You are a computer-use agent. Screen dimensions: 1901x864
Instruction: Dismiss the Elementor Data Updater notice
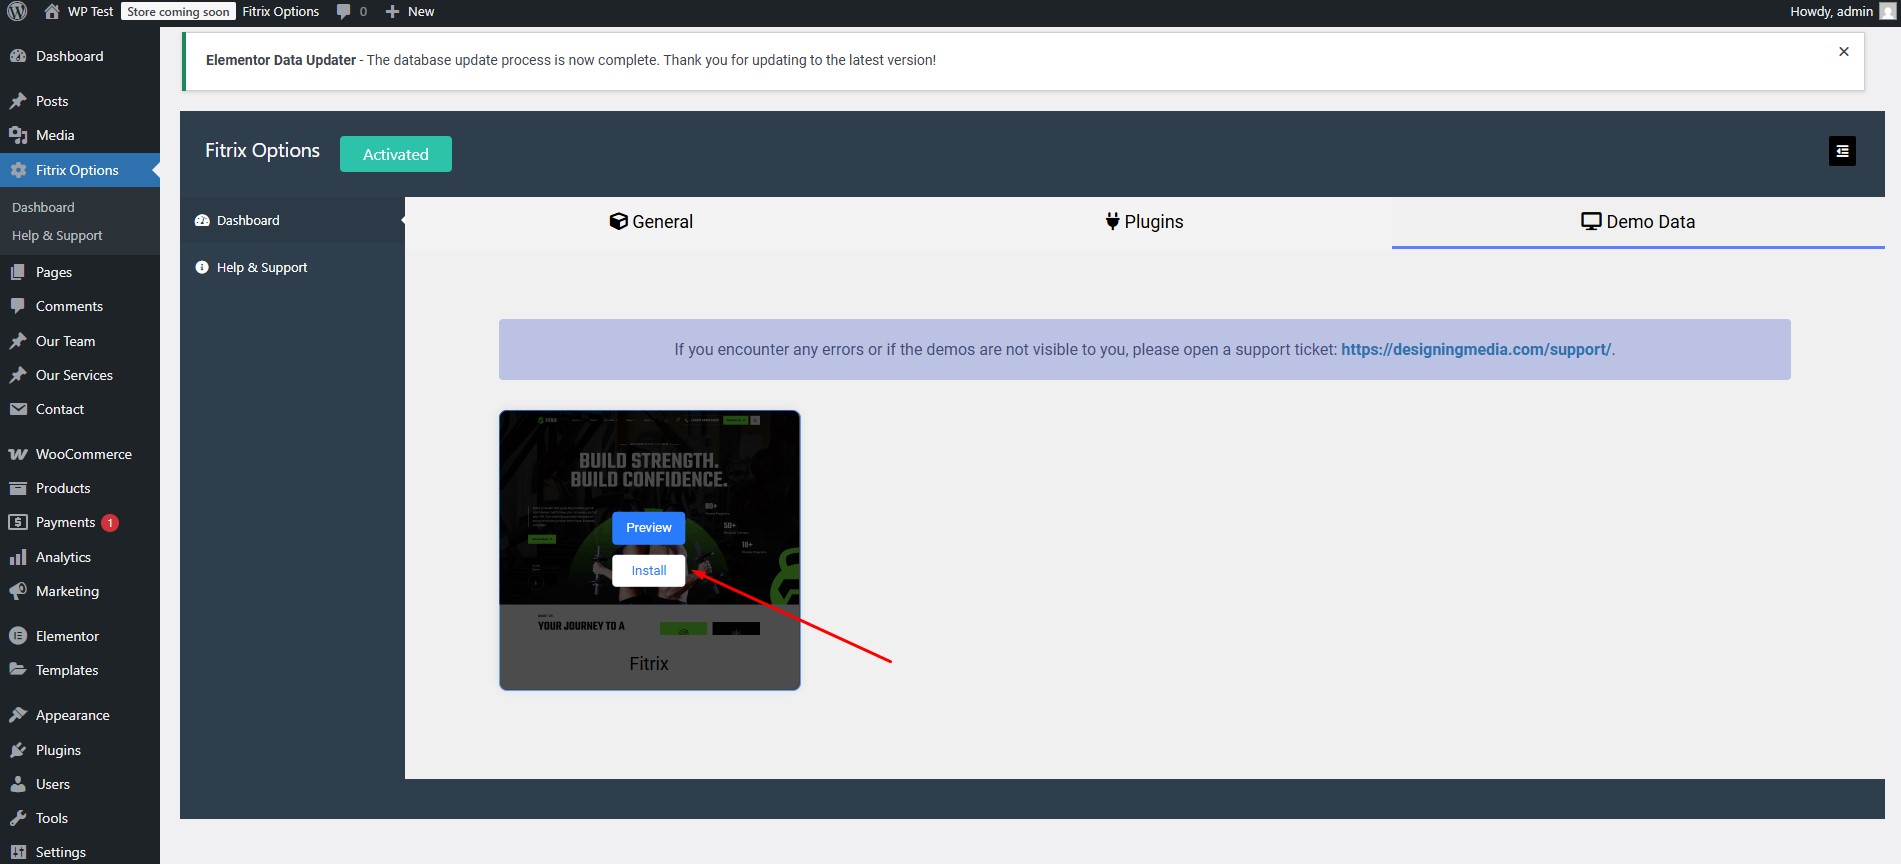click(1843, 52)
